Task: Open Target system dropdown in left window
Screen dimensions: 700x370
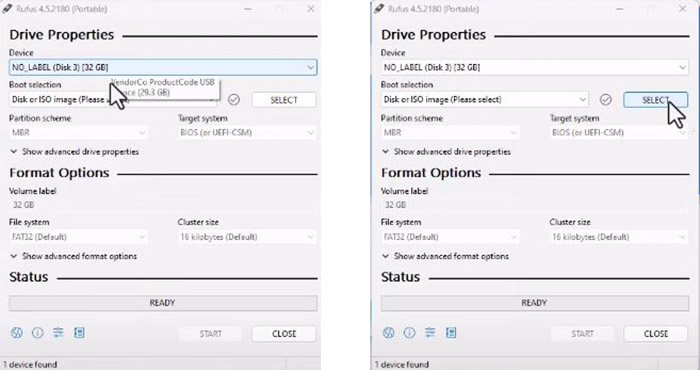Action: (x=247, y=133)
